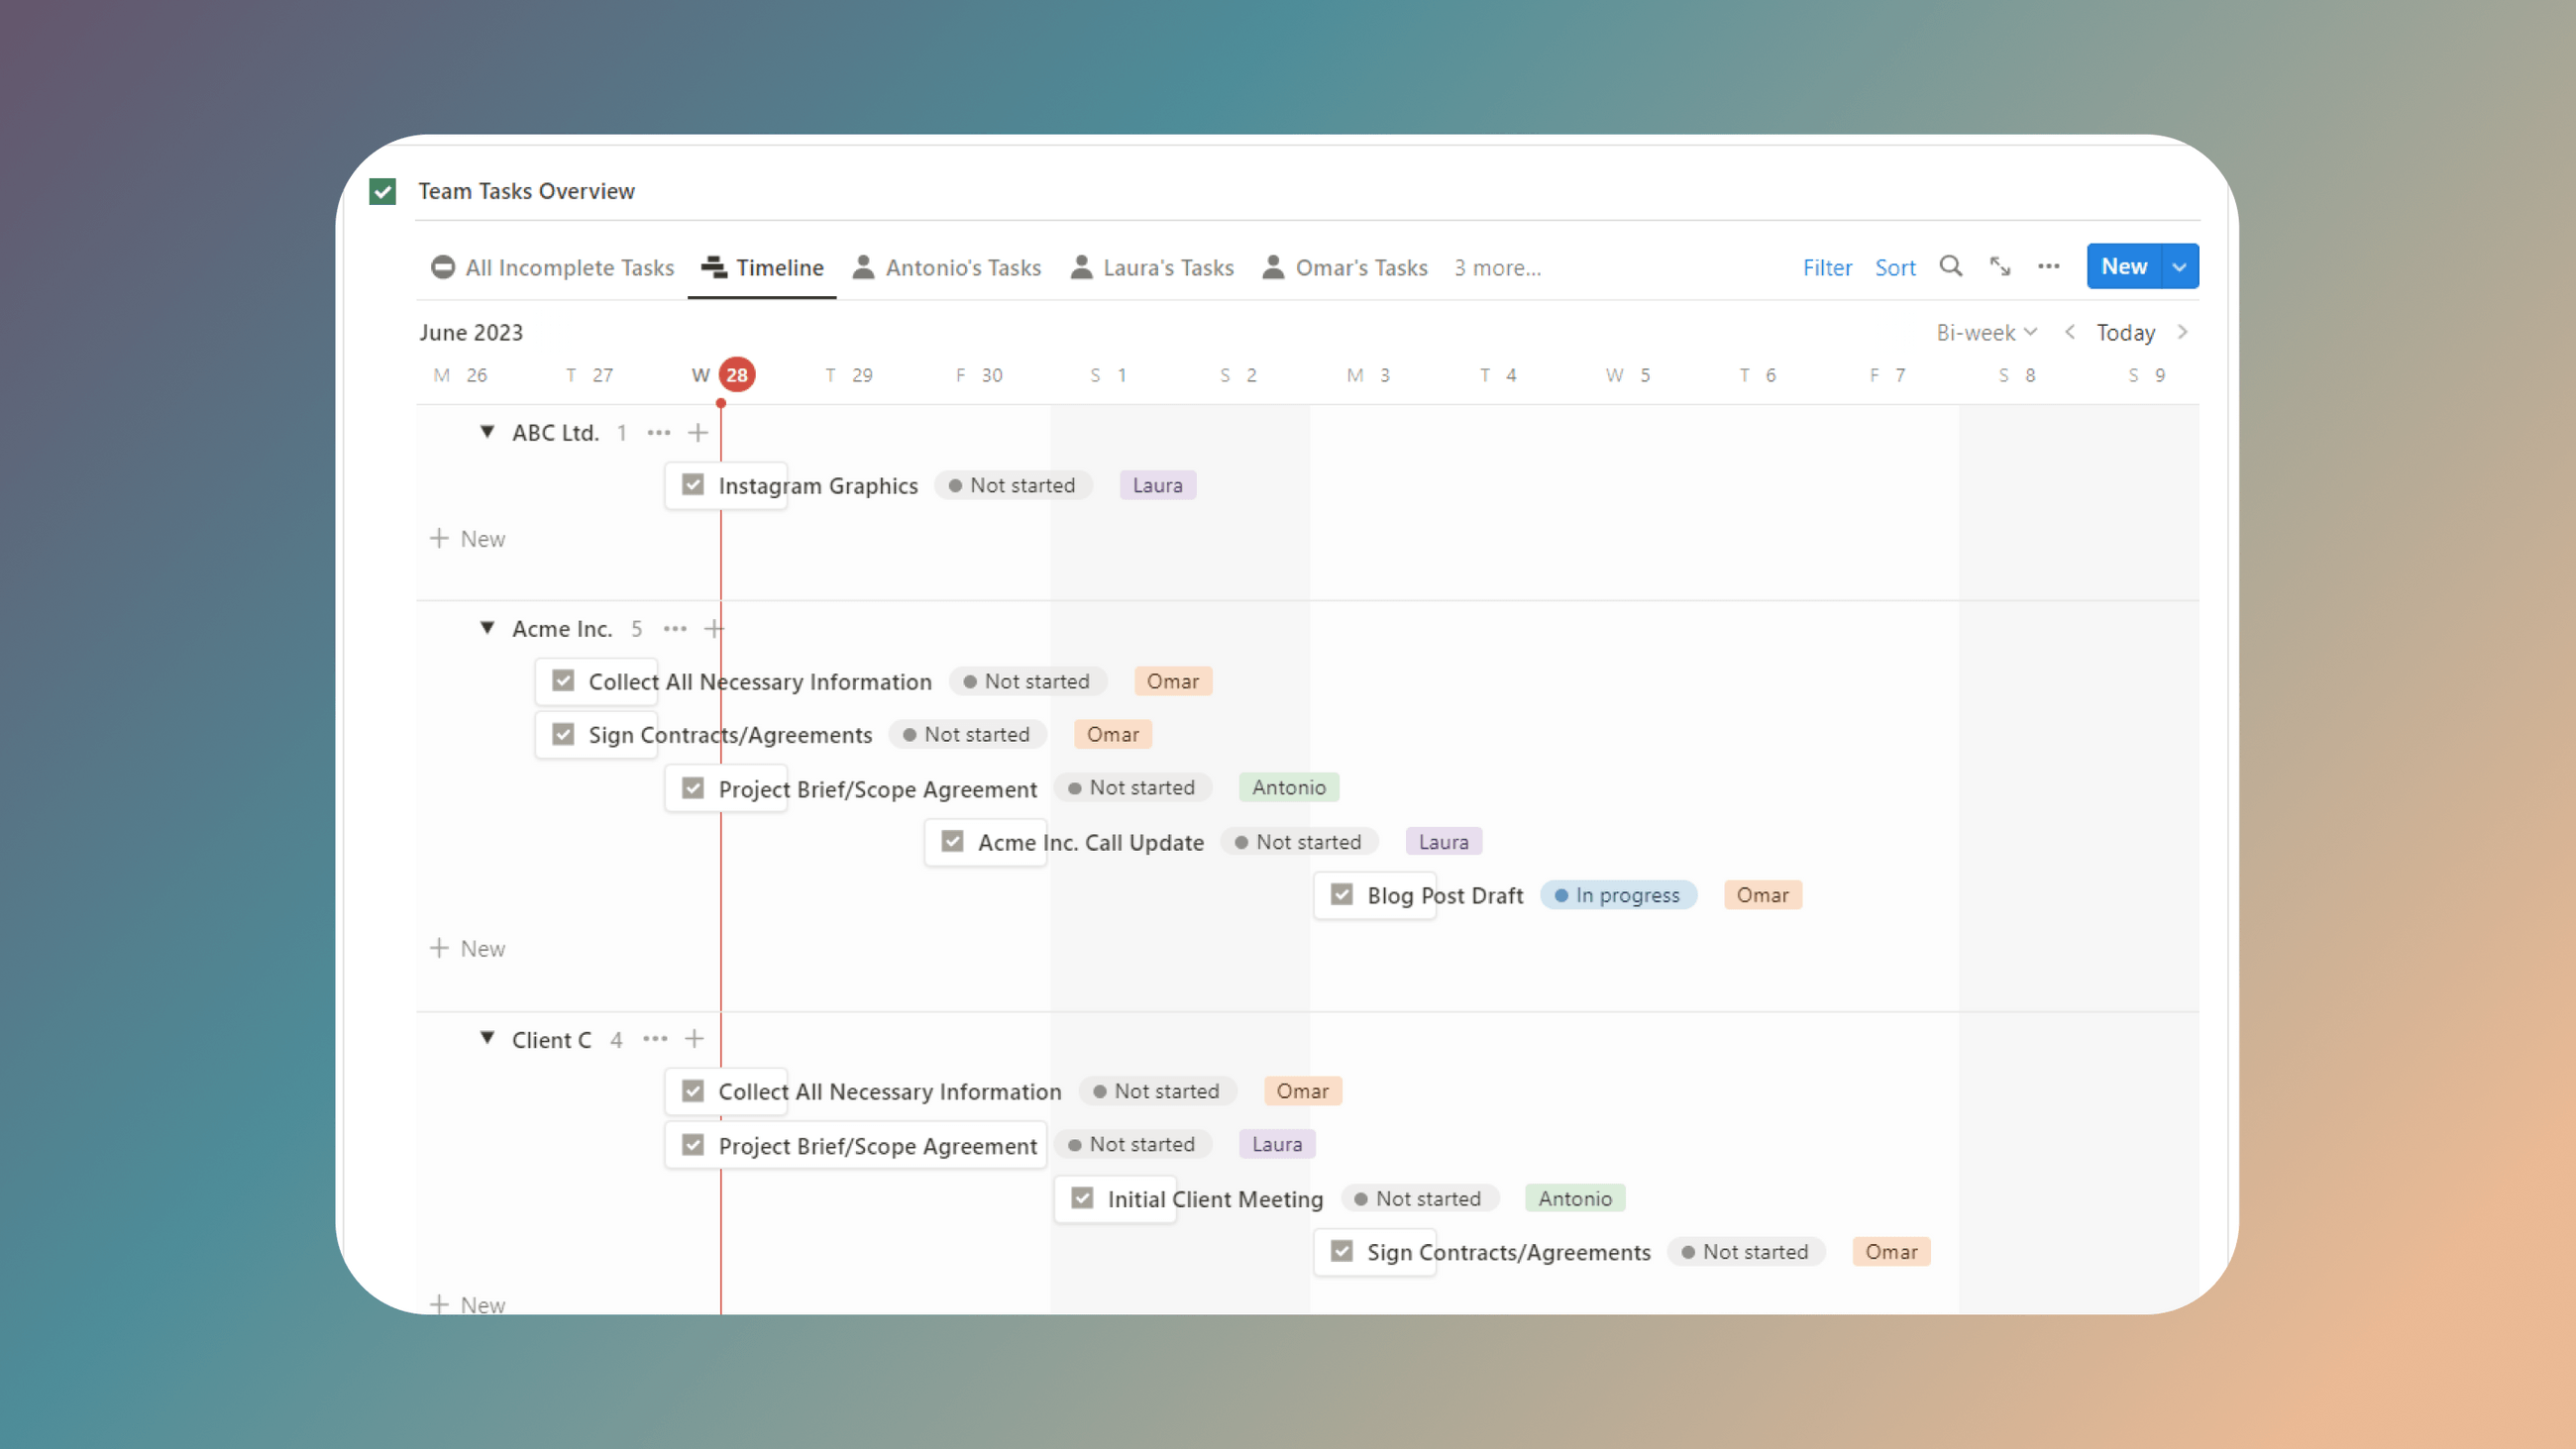This screenshot has width=2576, height=1449.
Task: Open options menu next to Acme Inc.
Action: (674, 628)
